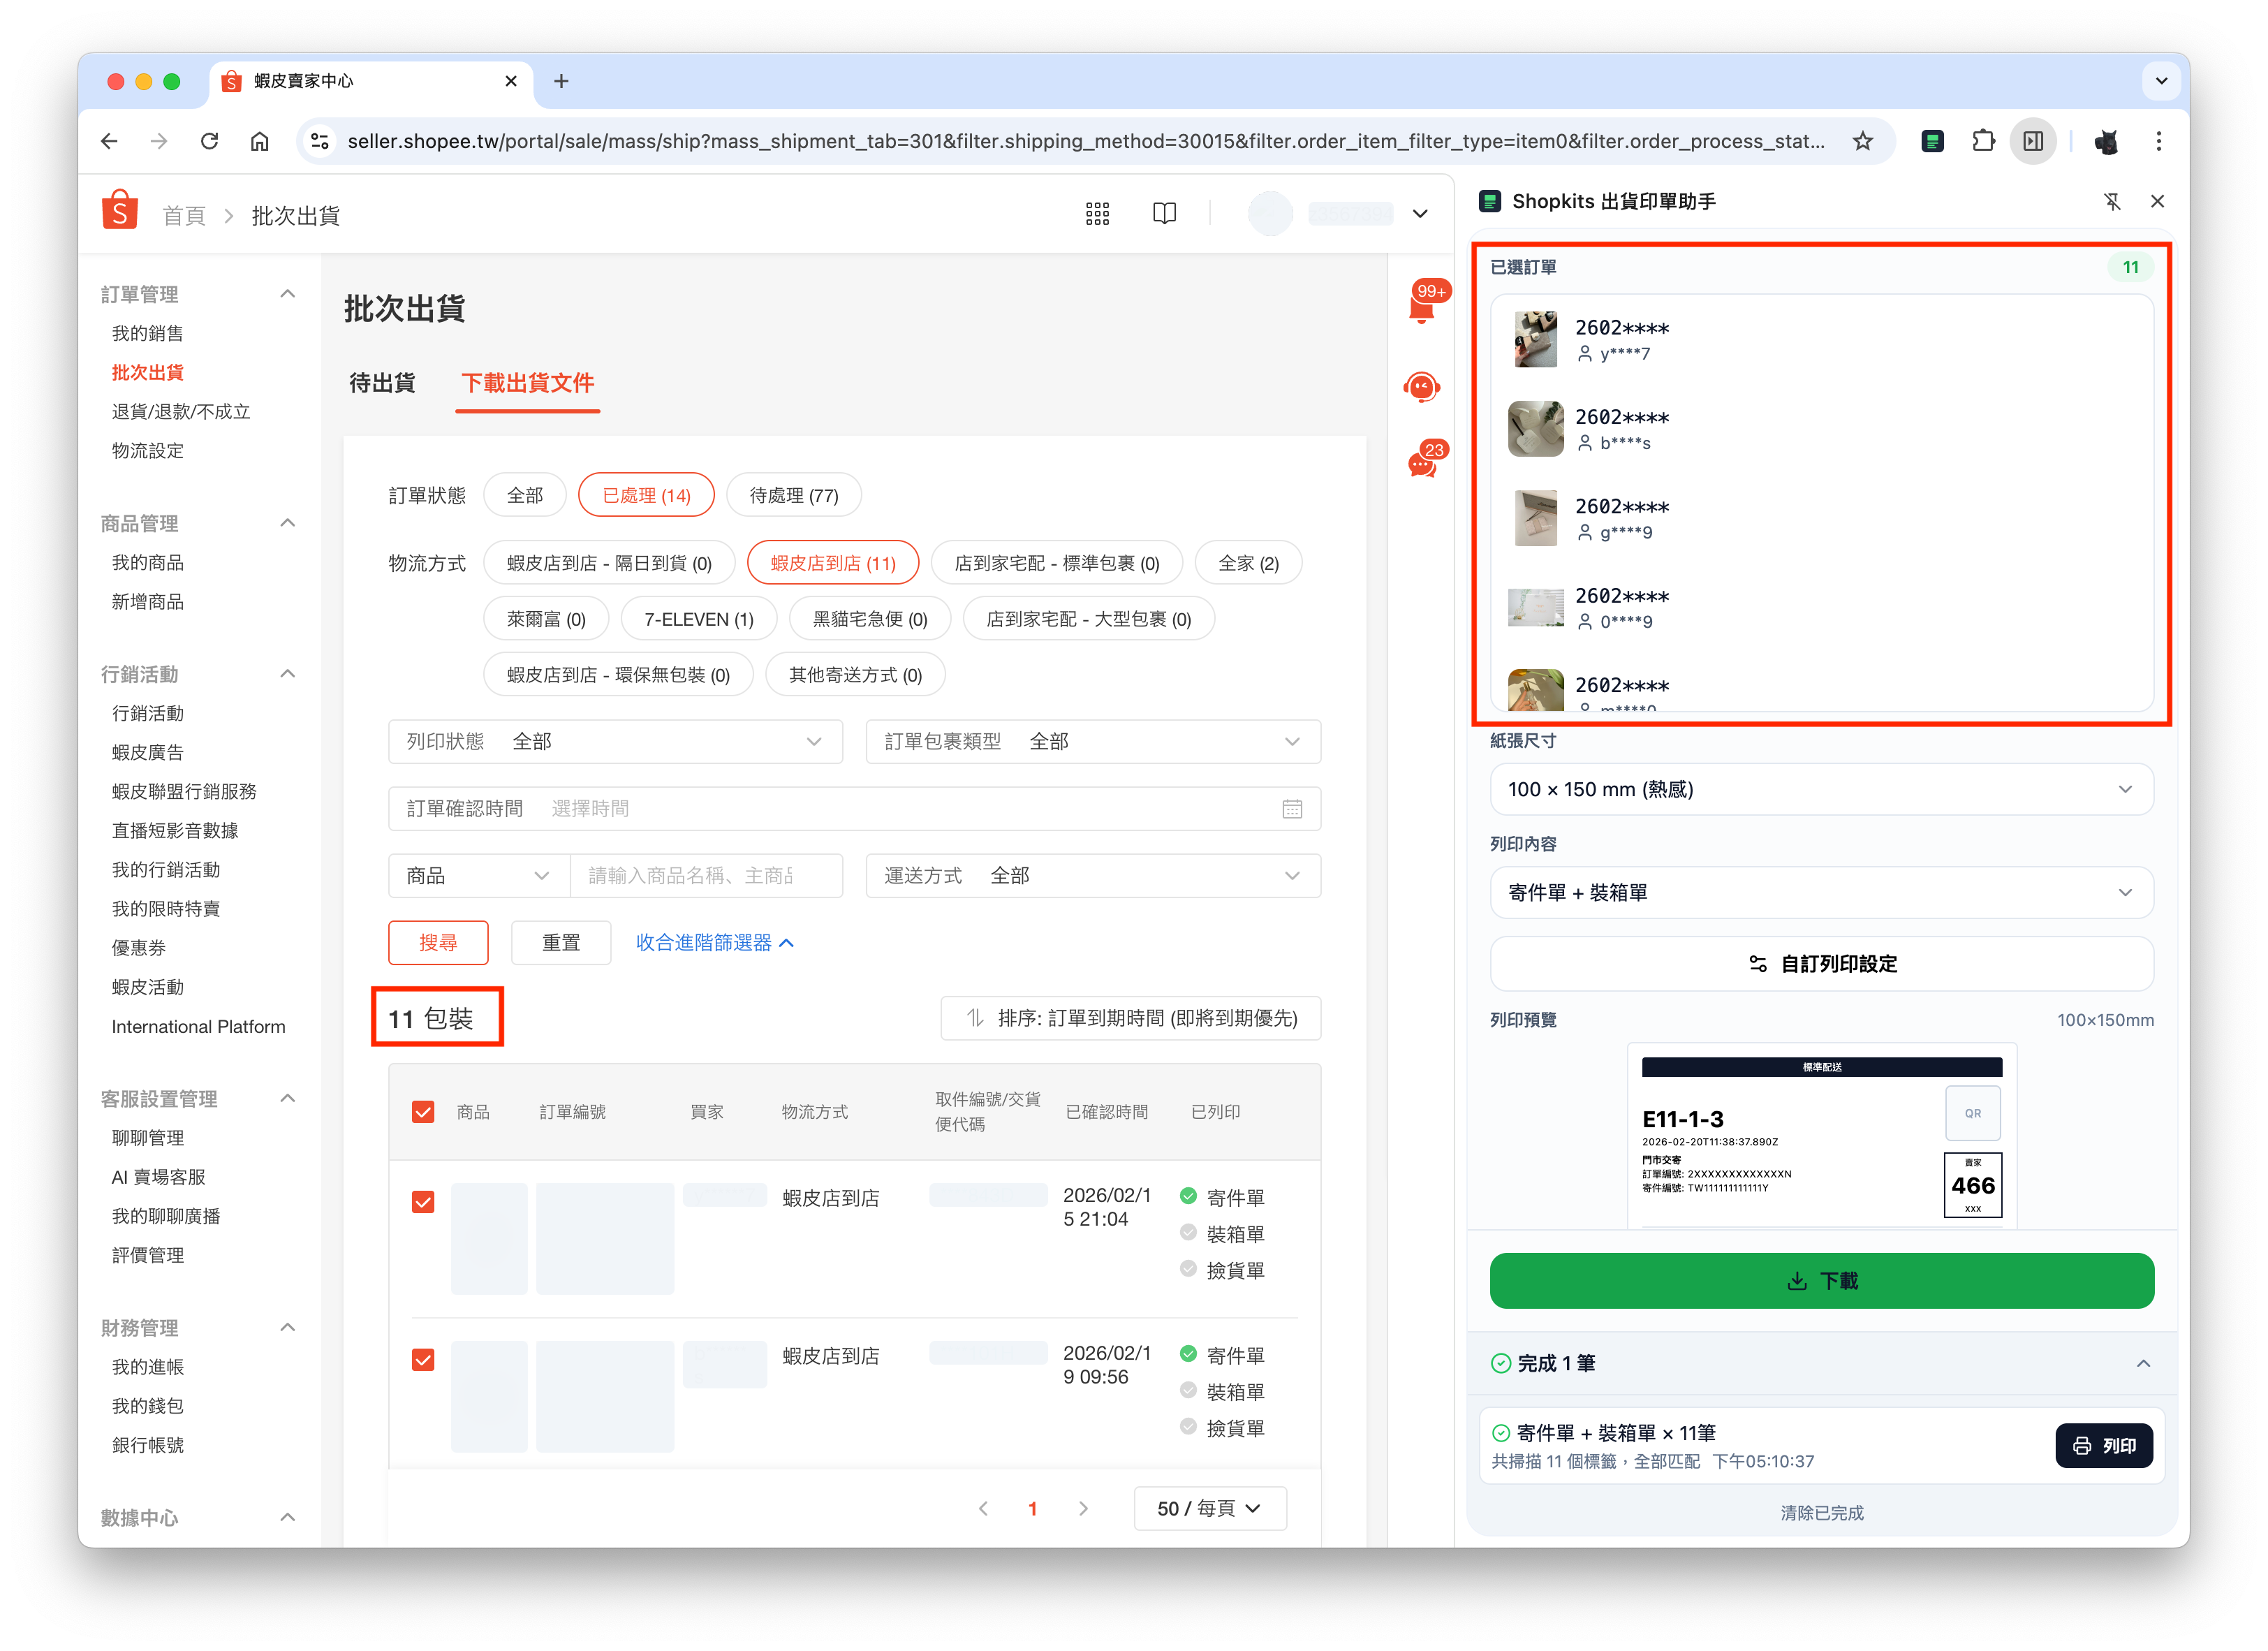Screen dimensions: 2268x1651
Task: Open the tab search dropdown arrow
Action: [2161, 81]
